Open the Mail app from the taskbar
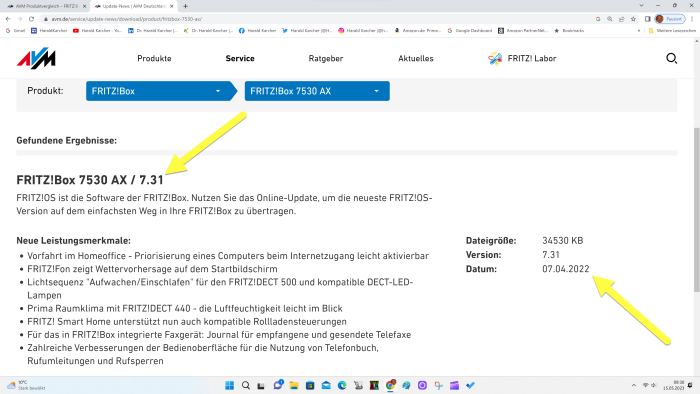 [x=326, y=386]
